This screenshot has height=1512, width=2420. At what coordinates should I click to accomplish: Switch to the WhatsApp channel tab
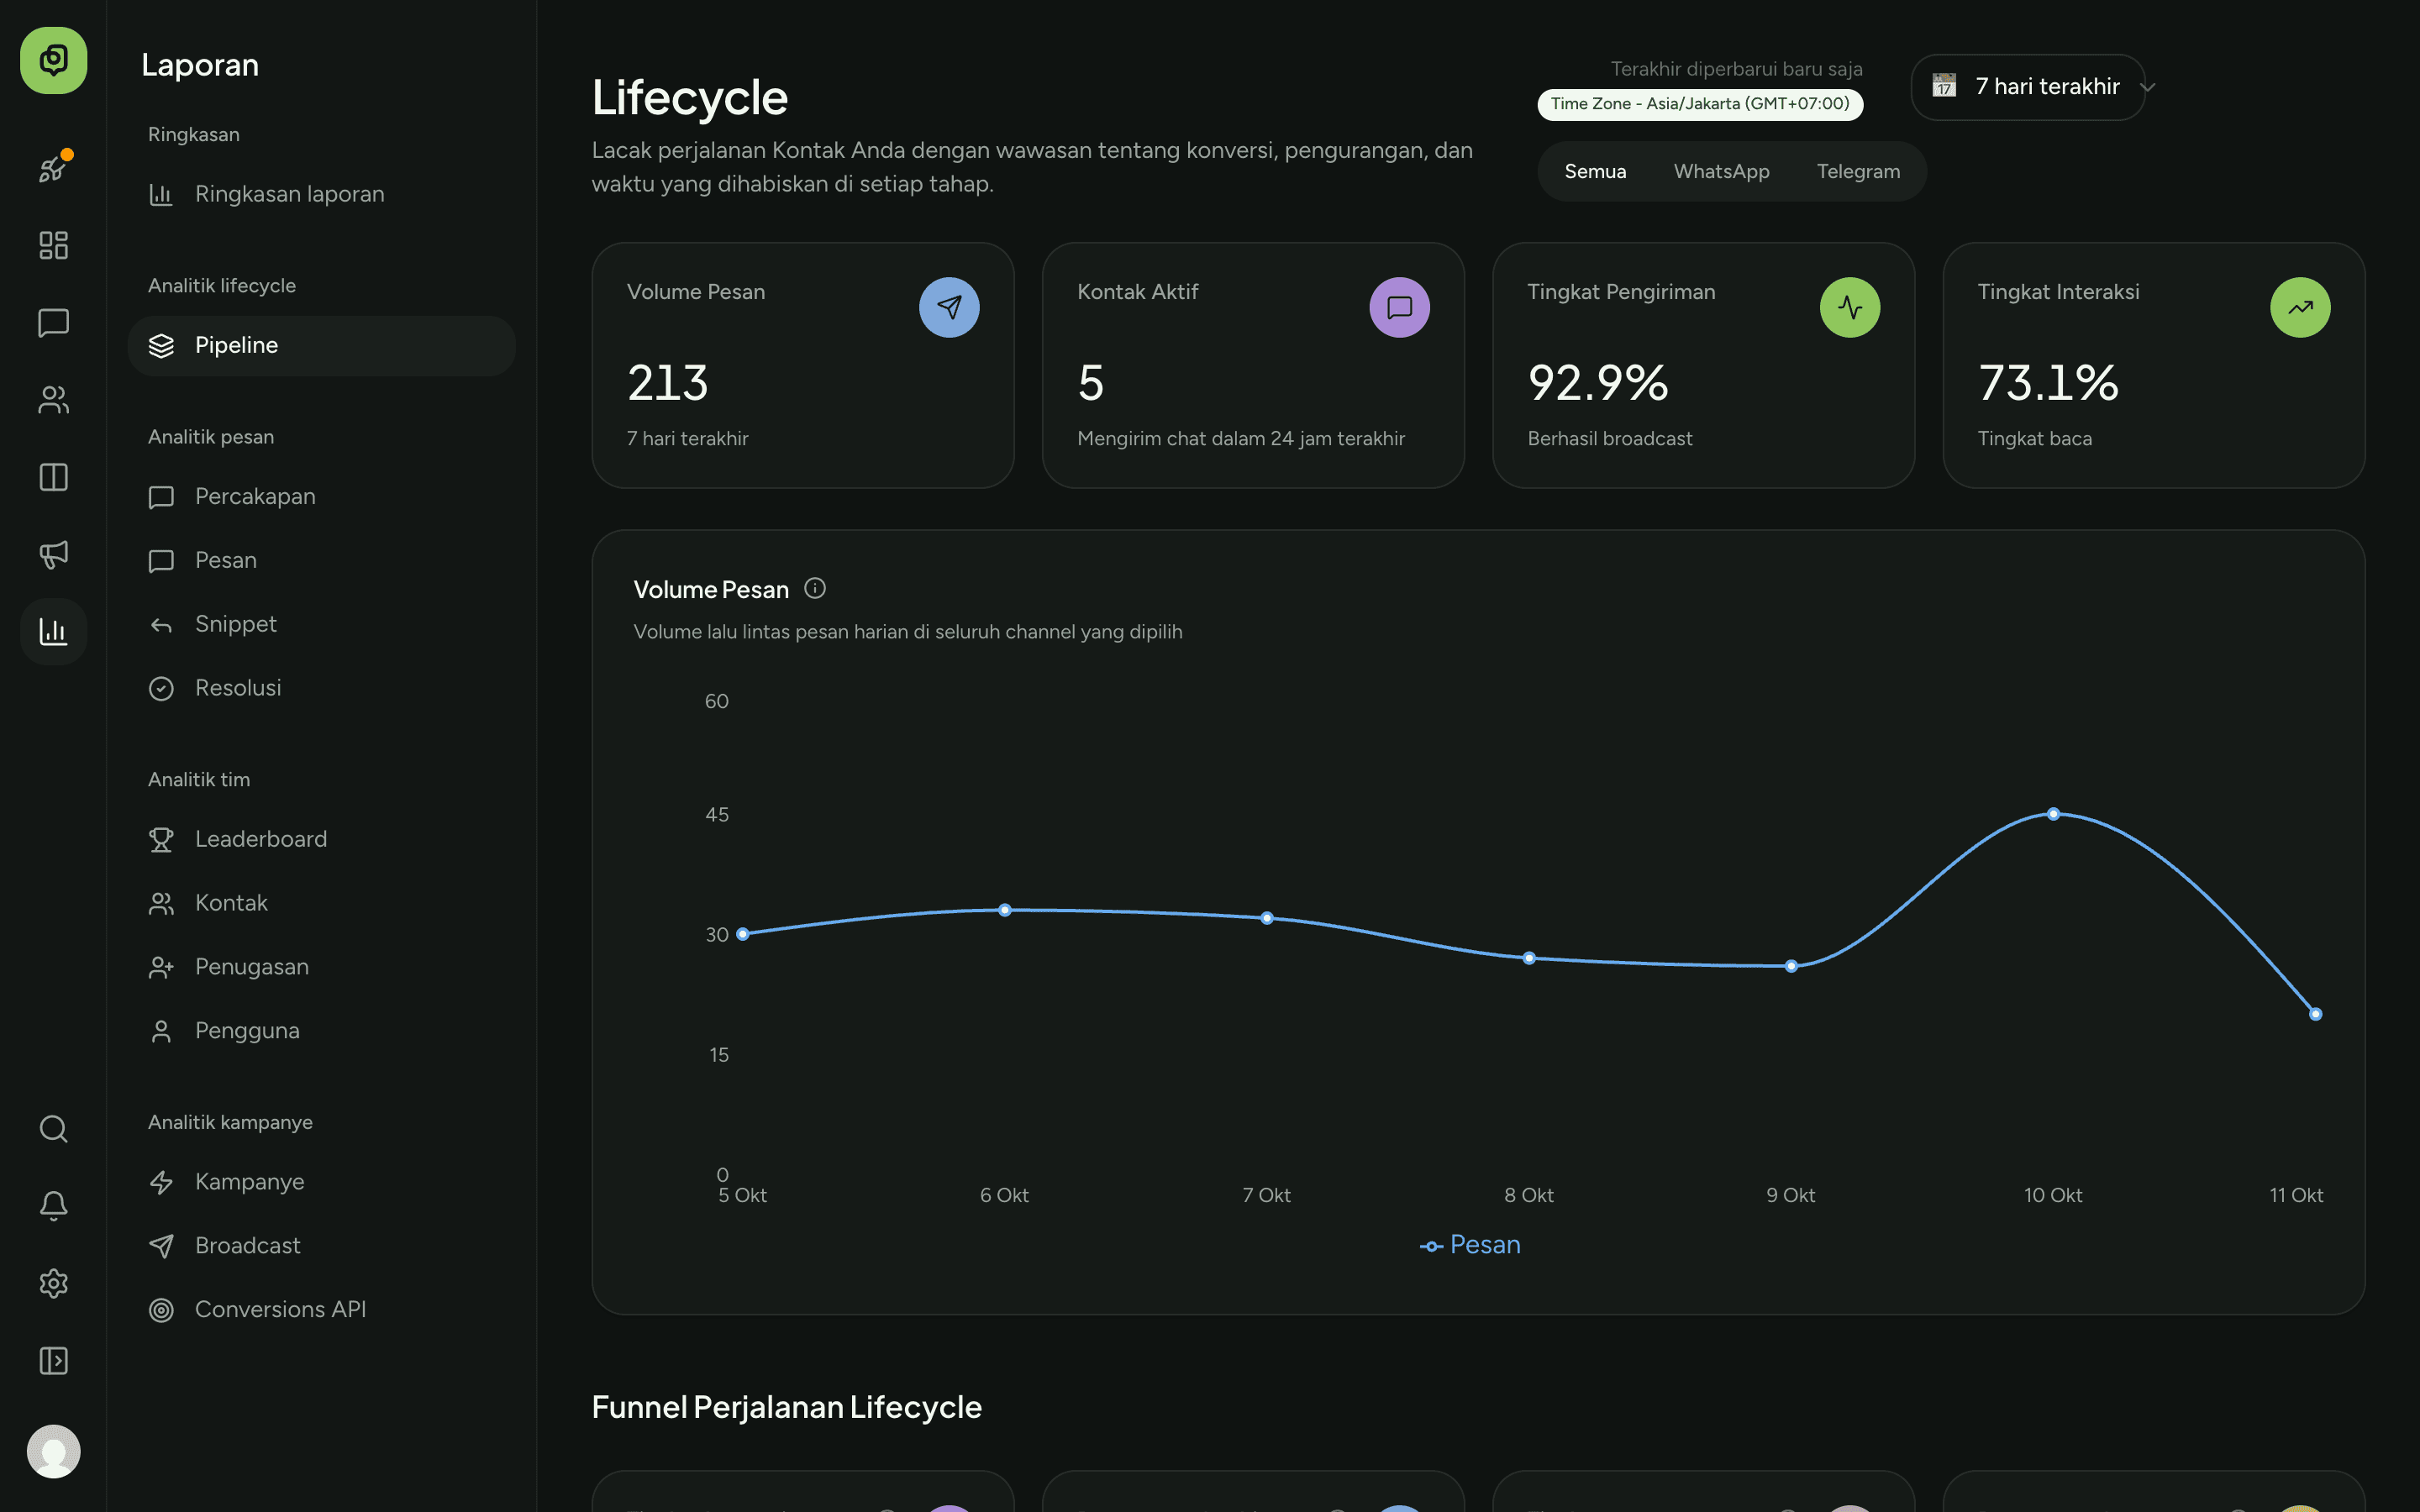point(1721,171)
